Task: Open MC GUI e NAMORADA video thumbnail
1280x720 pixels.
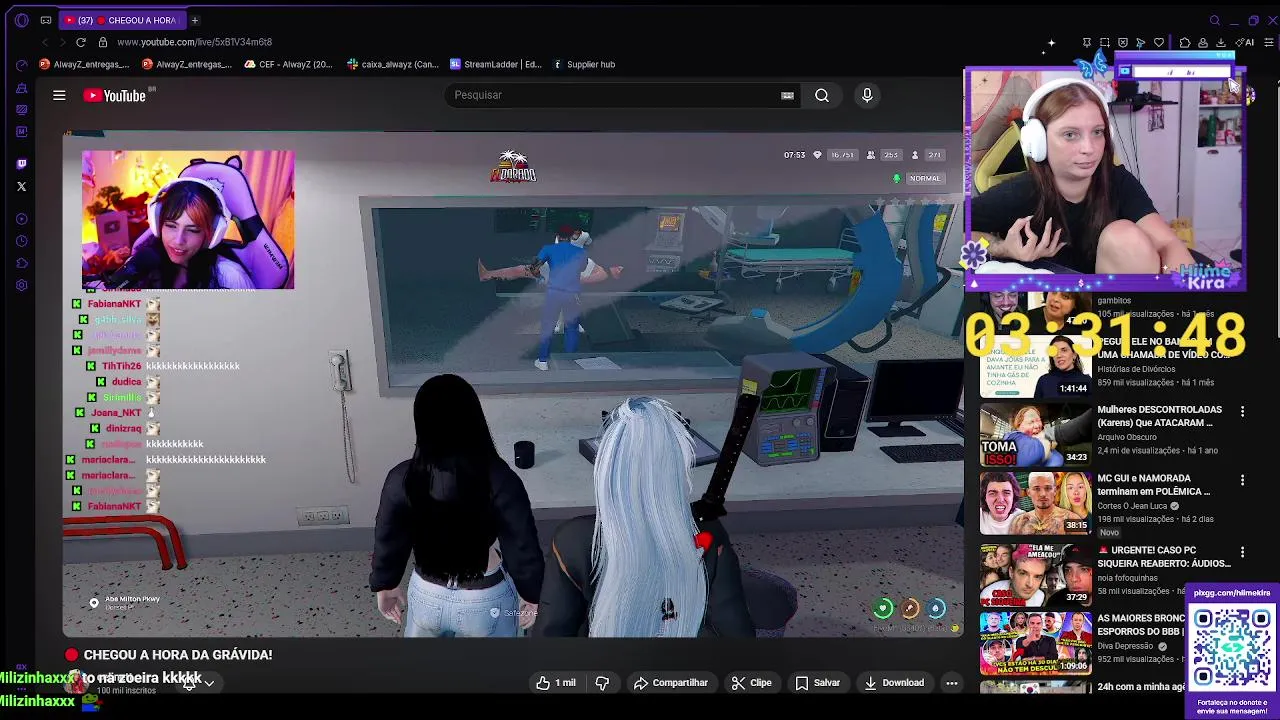Action: (x=1035, y=503)
